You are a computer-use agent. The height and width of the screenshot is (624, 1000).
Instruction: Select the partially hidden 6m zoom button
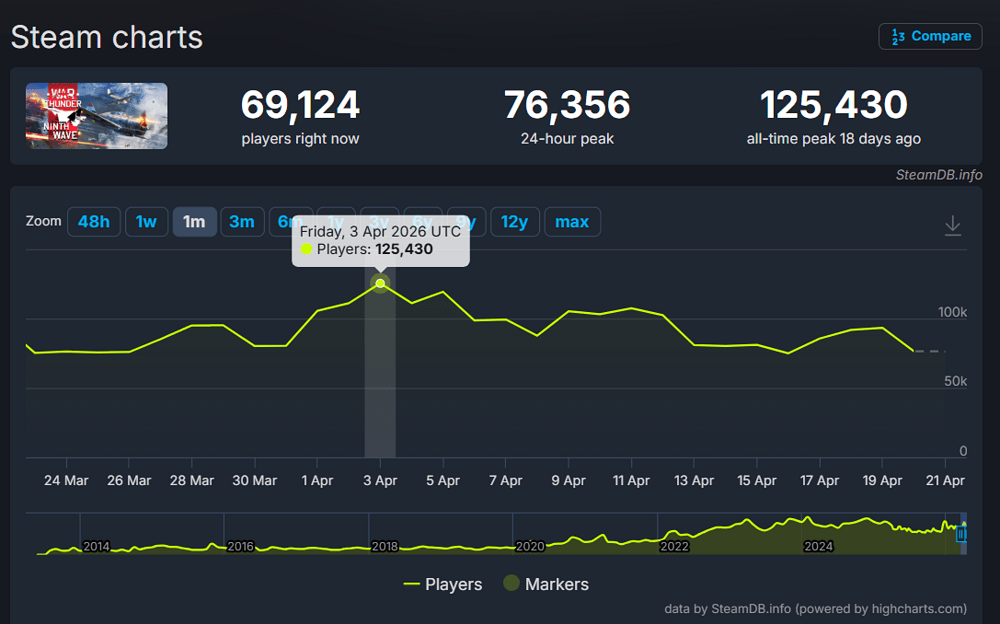coord(282,222)
